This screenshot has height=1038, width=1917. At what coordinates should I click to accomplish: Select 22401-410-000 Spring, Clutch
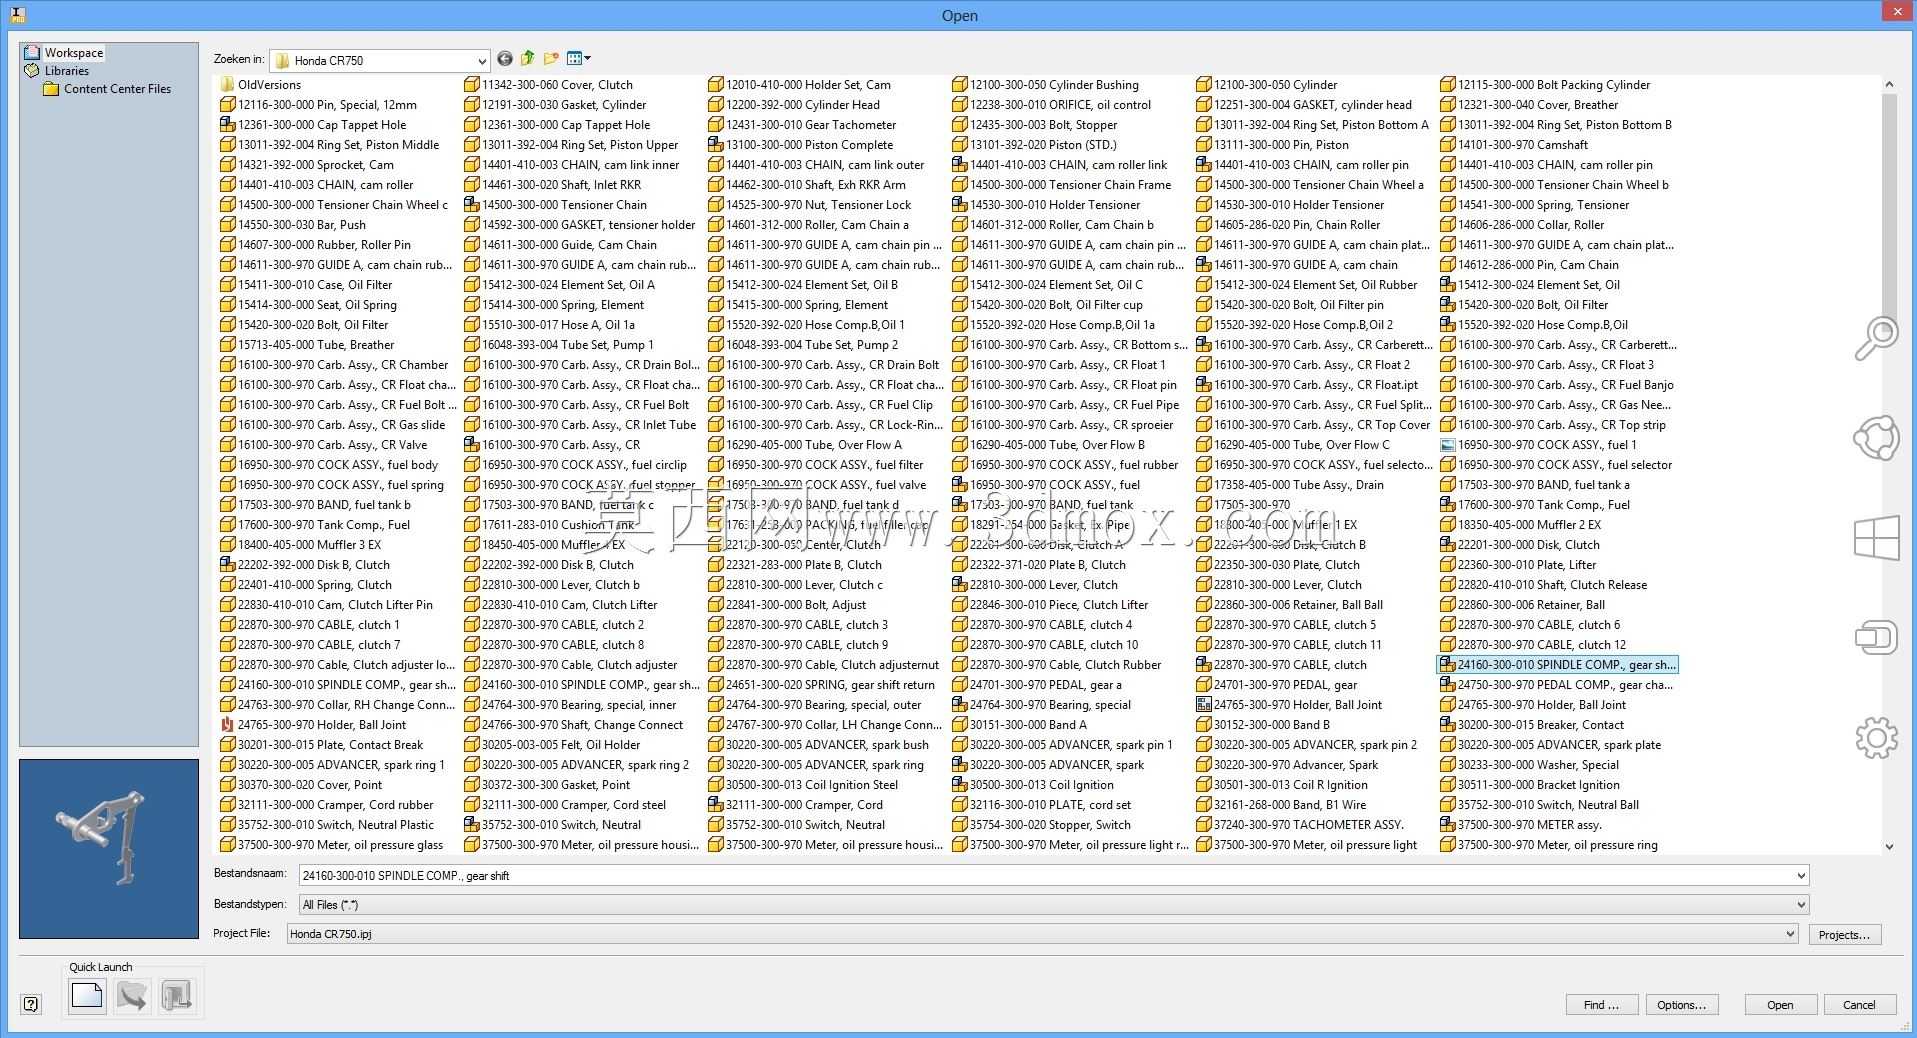(x=315, y=585)
